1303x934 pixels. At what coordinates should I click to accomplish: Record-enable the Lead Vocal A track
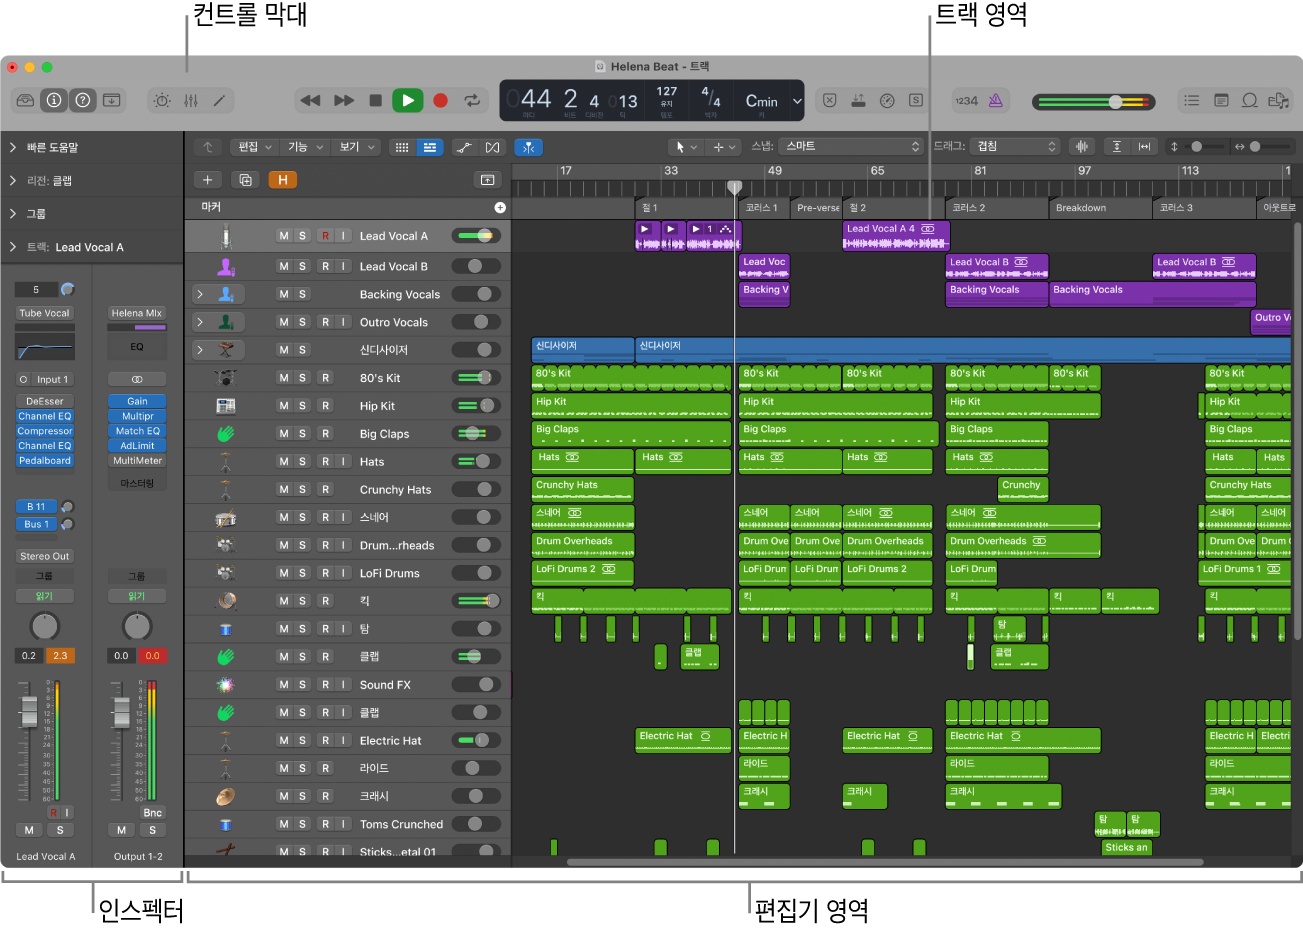[x=325, y=236]
